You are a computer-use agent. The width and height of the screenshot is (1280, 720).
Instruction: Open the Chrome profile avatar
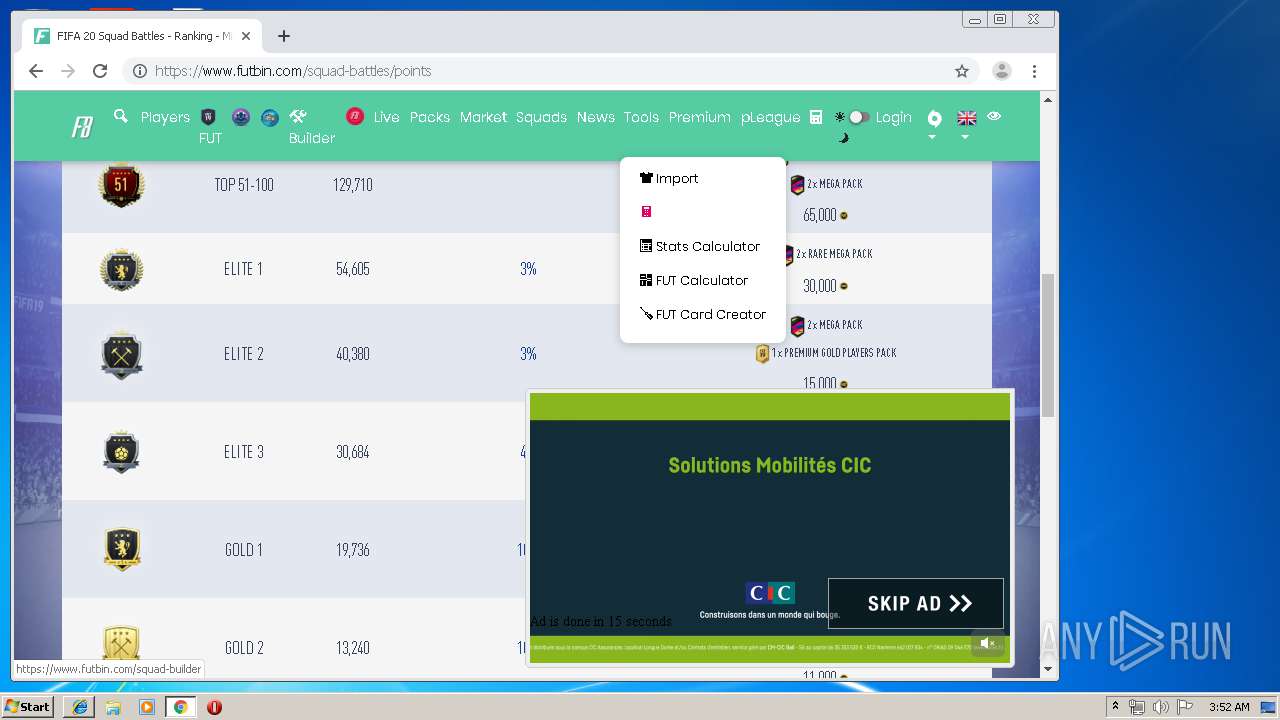(1001, 71)
